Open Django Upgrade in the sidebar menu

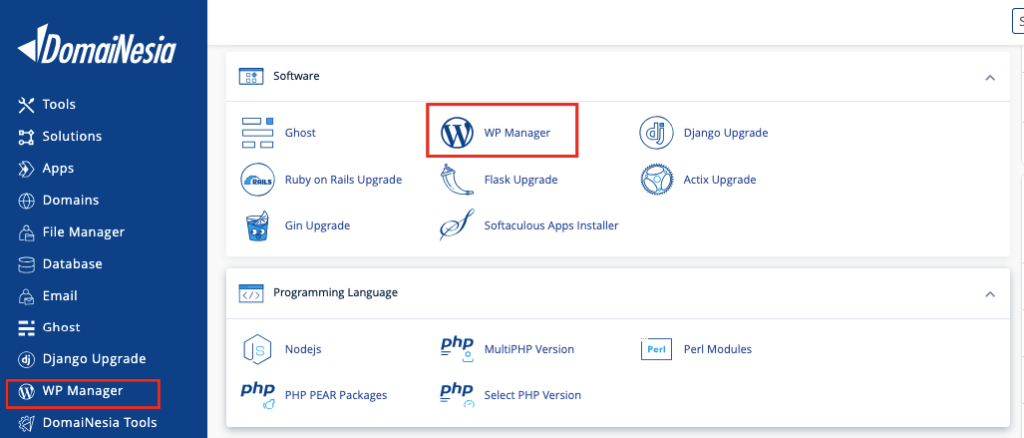tap(94, 360)
